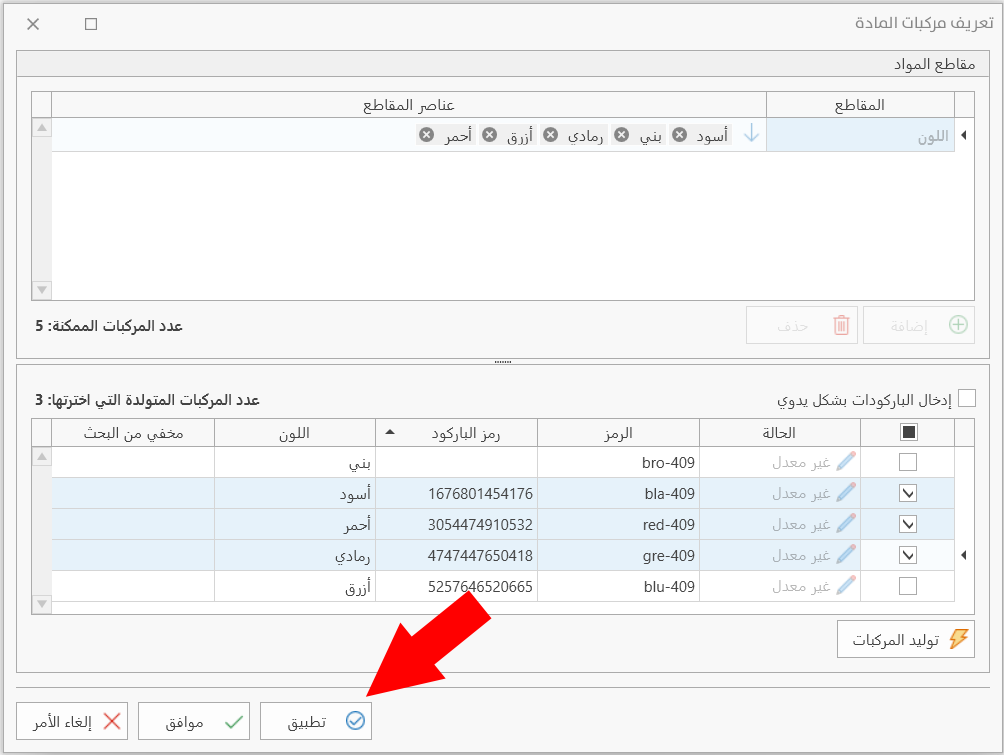Click the تطبيق apply button

tap(316, 721)
